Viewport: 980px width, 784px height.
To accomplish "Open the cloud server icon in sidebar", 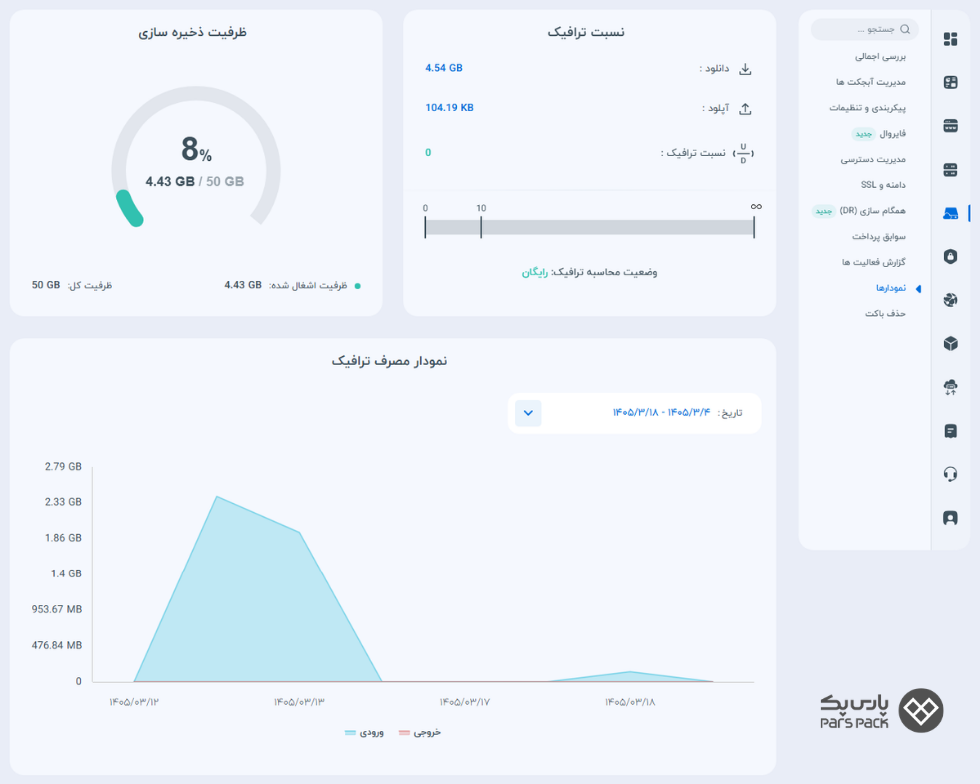I will (950, 387).
